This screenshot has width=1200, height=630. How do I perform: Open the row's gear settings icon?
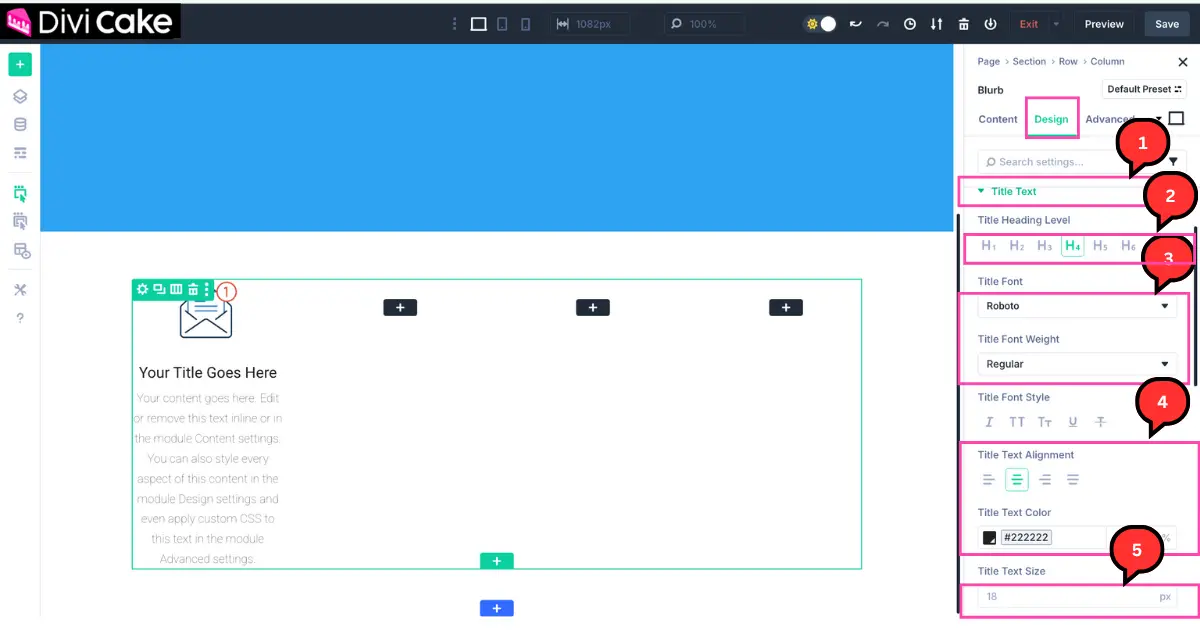142,289
